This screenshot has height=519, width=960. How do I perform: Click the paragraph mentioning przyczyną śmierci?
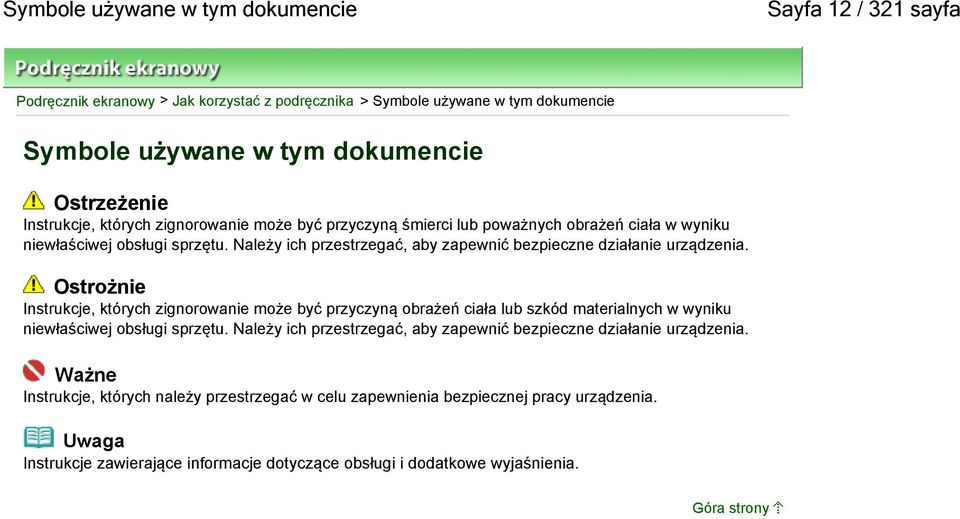[386, 235]
